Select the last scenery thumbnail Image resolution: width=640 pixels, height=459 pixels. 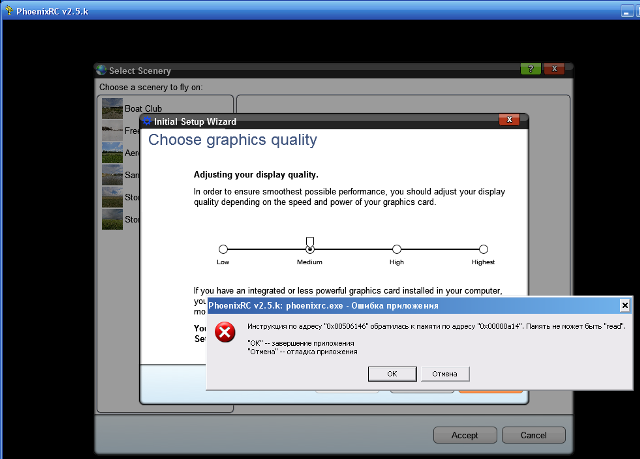click(112, 220)
